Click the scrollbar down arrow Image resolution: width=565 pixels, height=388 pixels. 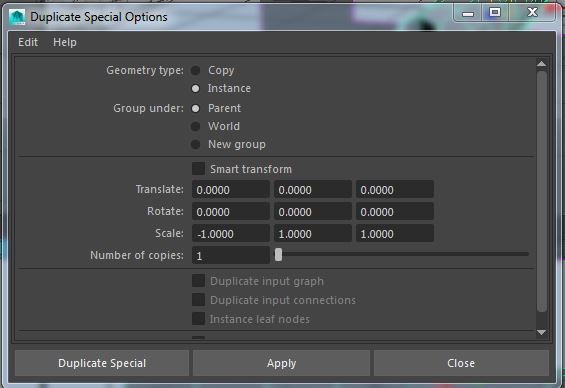click(x=541, y=332)
